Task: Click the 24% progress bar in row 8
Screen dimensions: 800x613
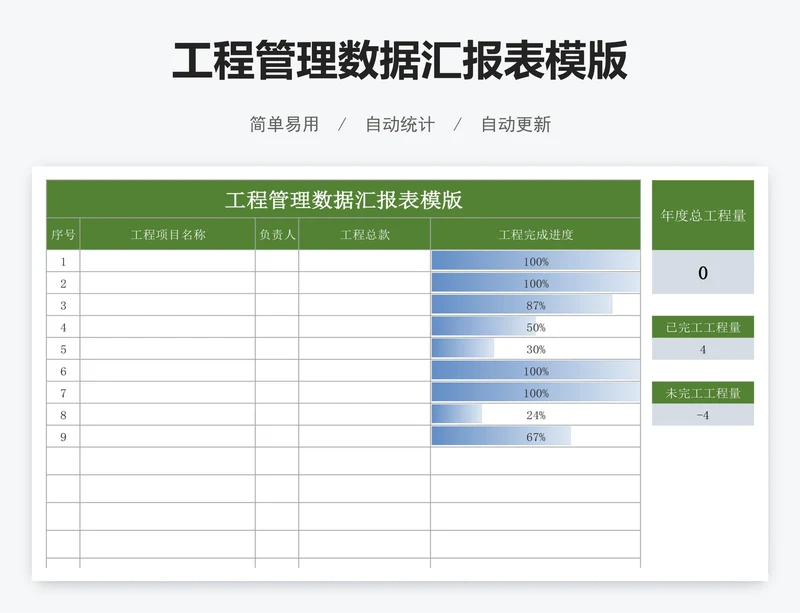Action: pos(457,415)
